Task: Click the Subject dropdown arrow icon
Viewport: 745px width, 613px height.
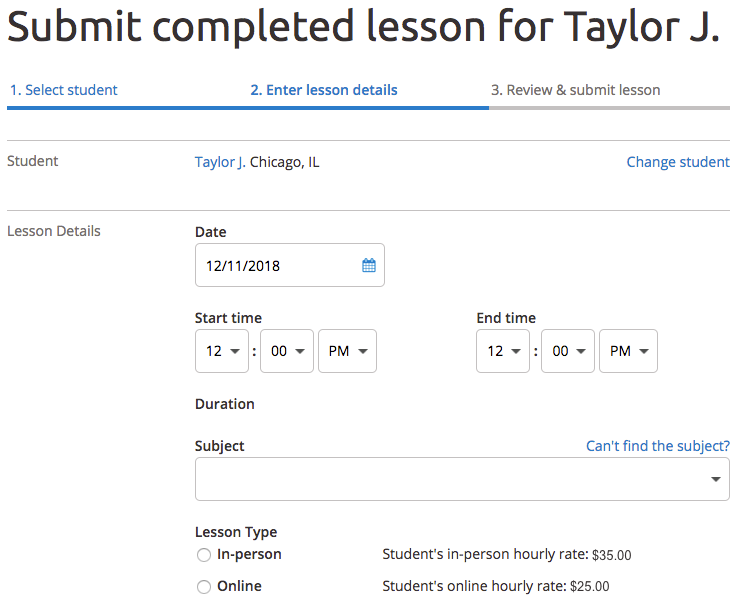Action: 716,480
